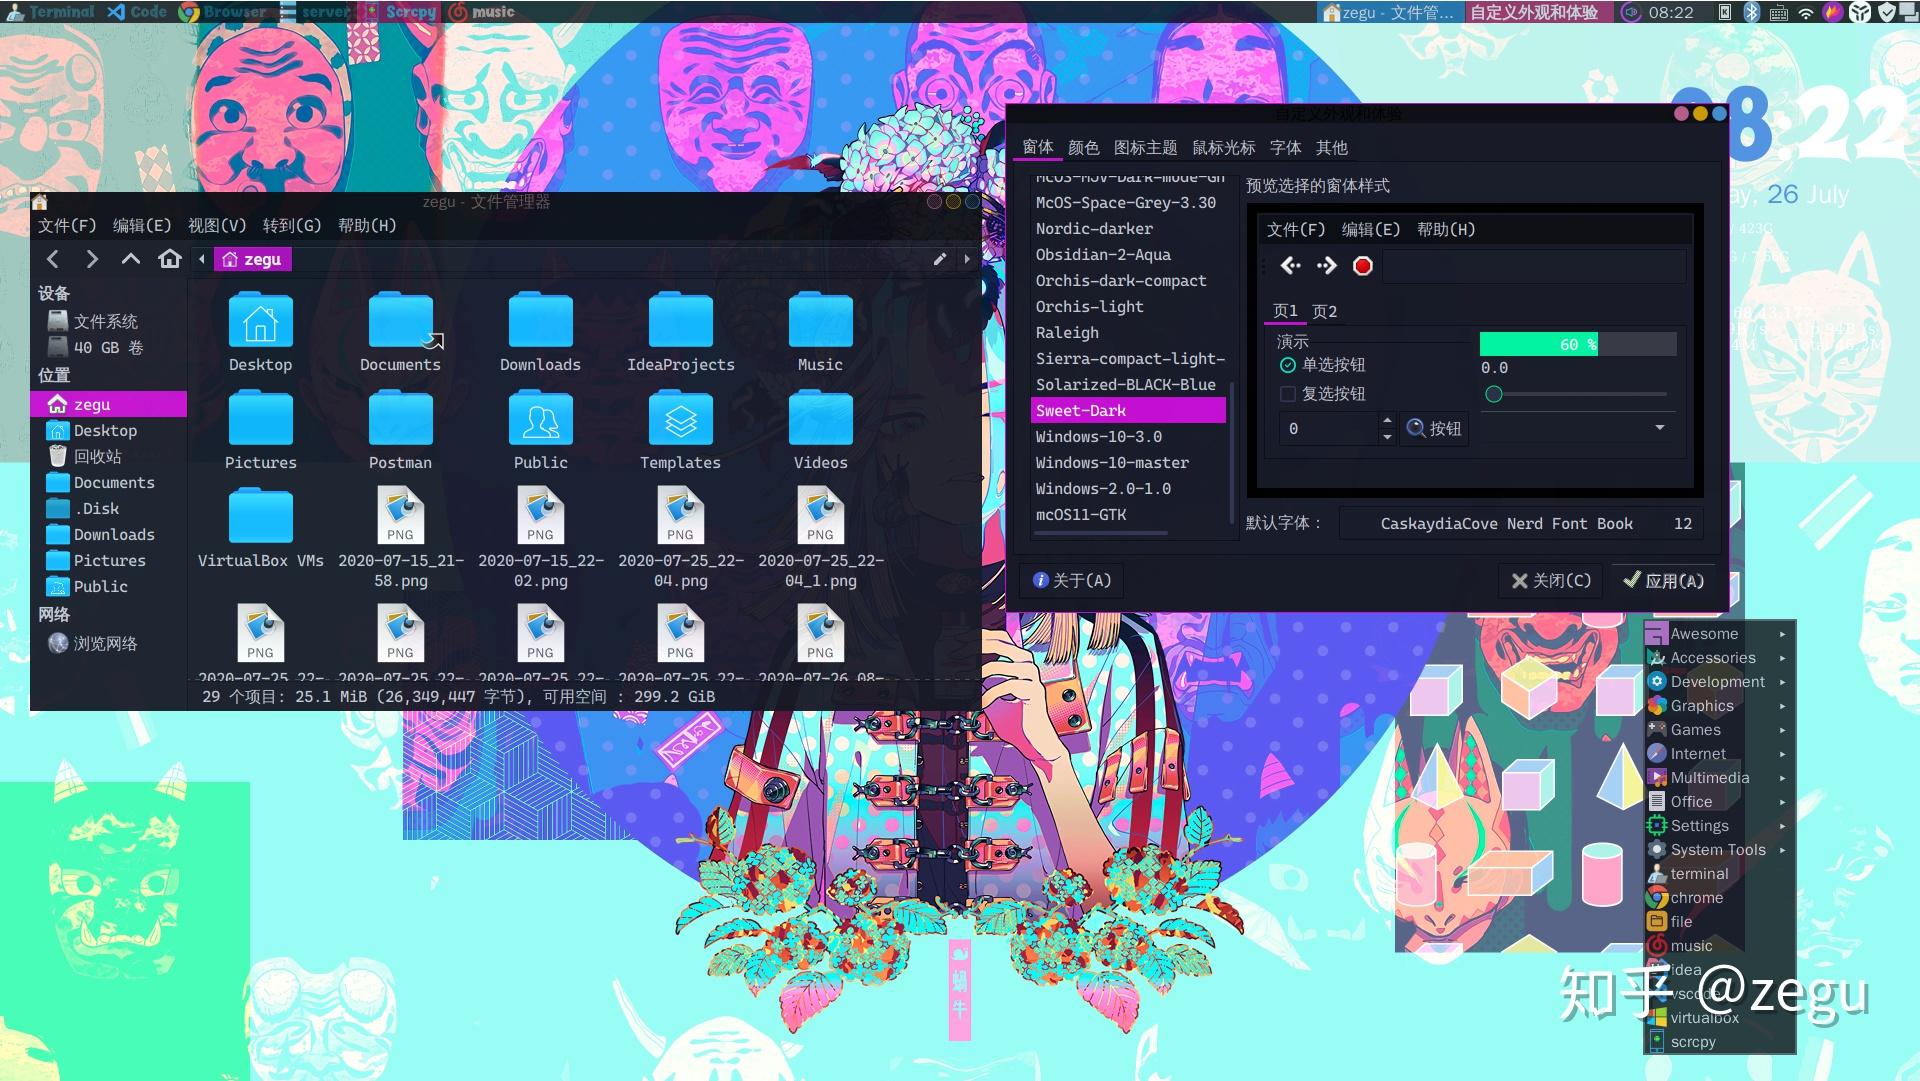Switch to 字体 tab
Viewport: 1920px width, 1081px height.
pos(1285,148)
